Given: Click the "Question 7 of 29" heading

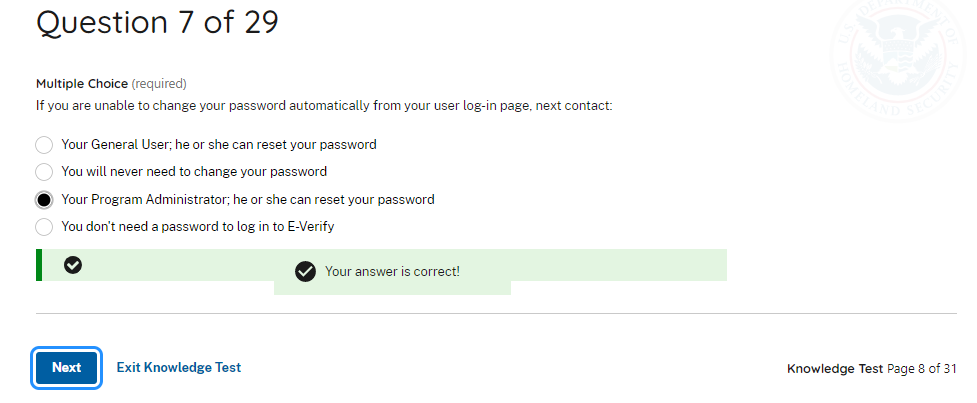Looking at the screenshot, I should click(x=157, y=23).
